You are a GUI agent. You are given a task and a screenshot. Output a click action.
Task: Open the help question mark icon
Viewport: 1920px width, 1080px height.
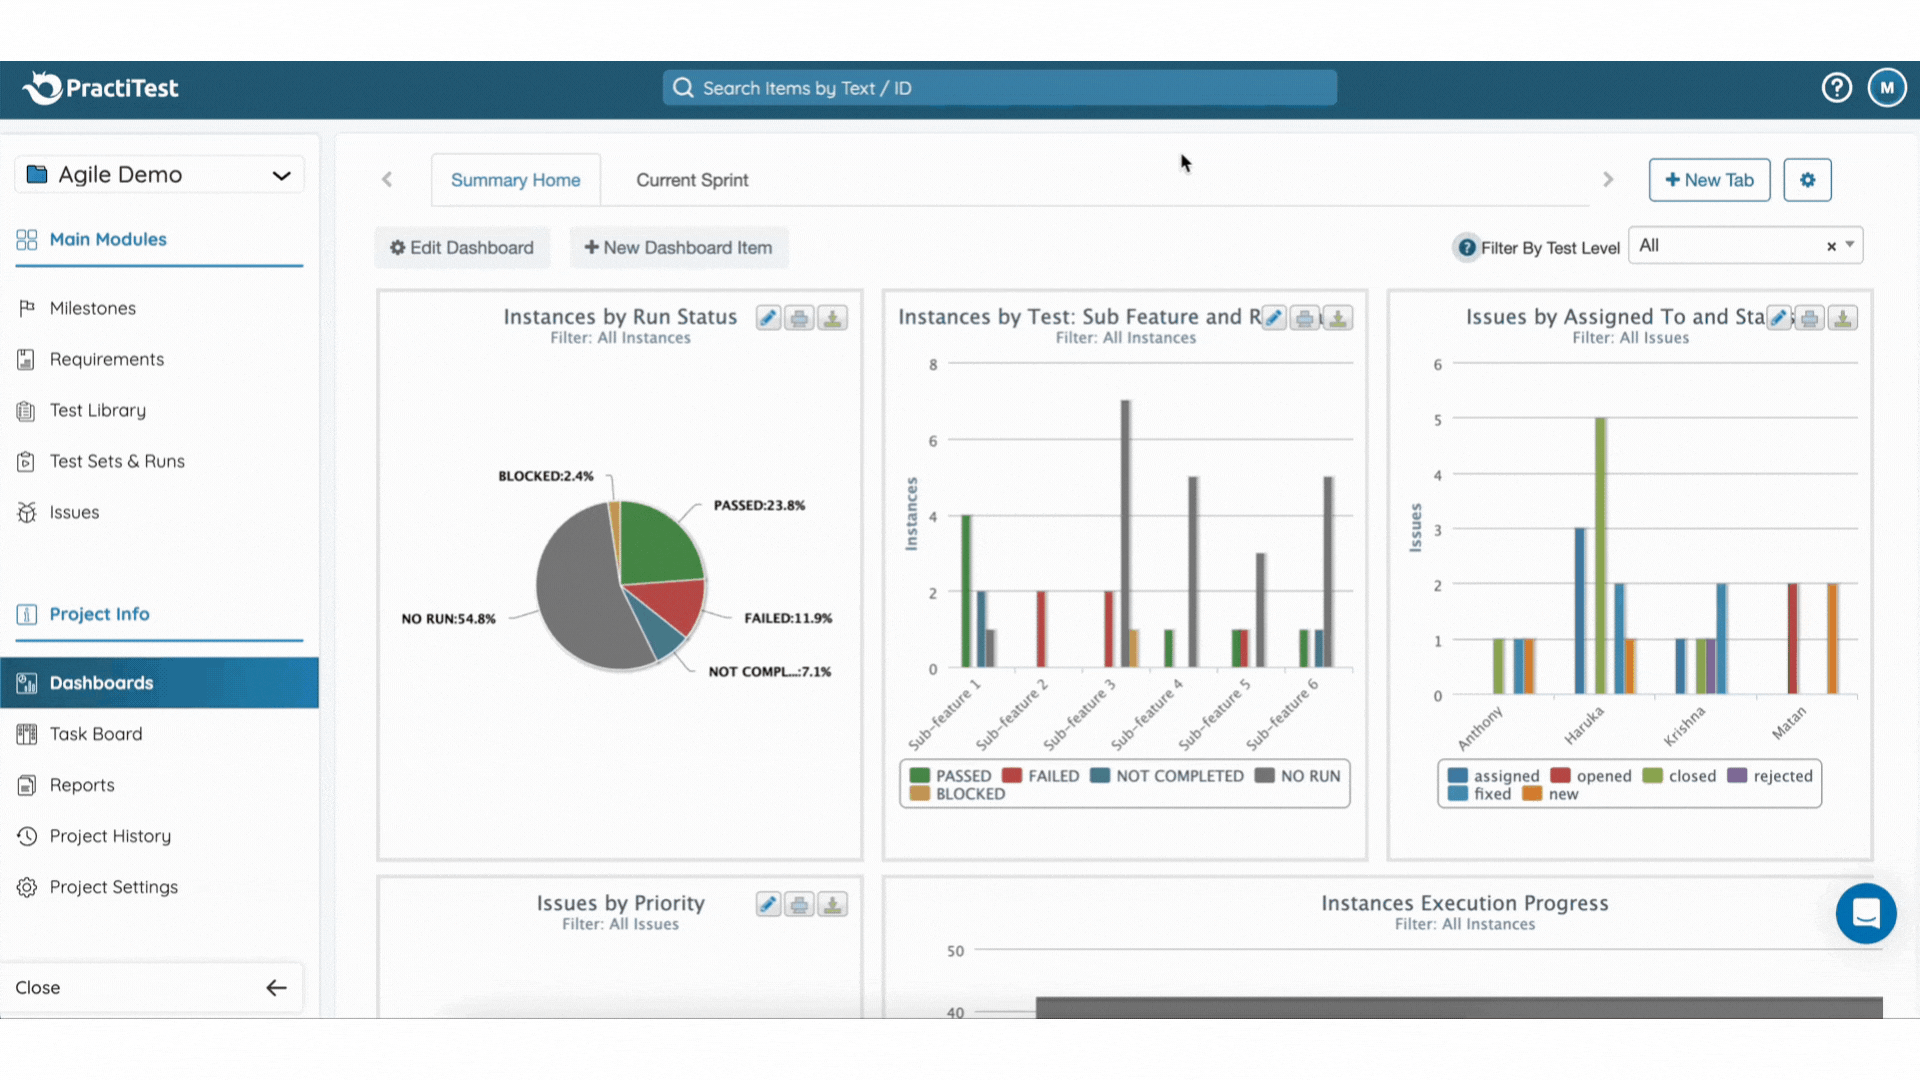click(x=1836, y=88)
